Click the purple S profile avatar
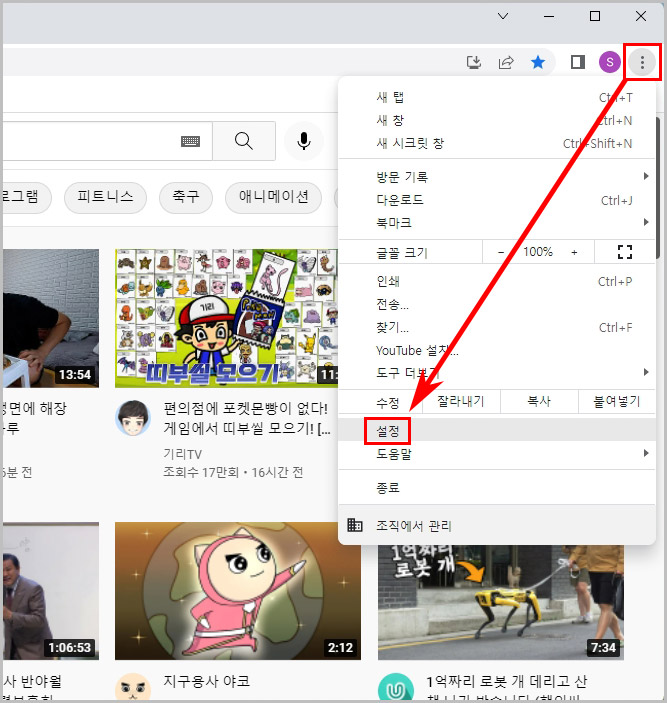The height and width of the screenshot is (703, 667). pyautogui.click(x=610, y=62)
